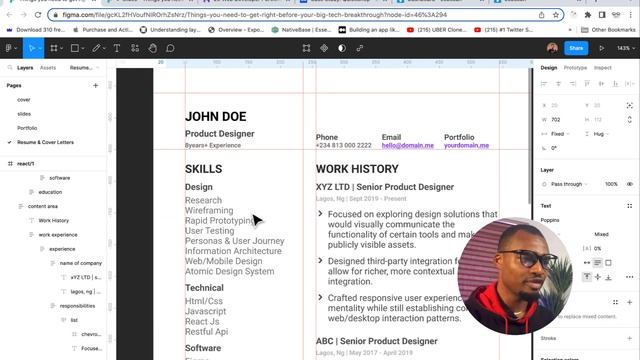The width and height of the screenshot is (640, 360).
Task: Click the user avatar in toolbar
Action: pyautogui.click(x=552, y=48)
